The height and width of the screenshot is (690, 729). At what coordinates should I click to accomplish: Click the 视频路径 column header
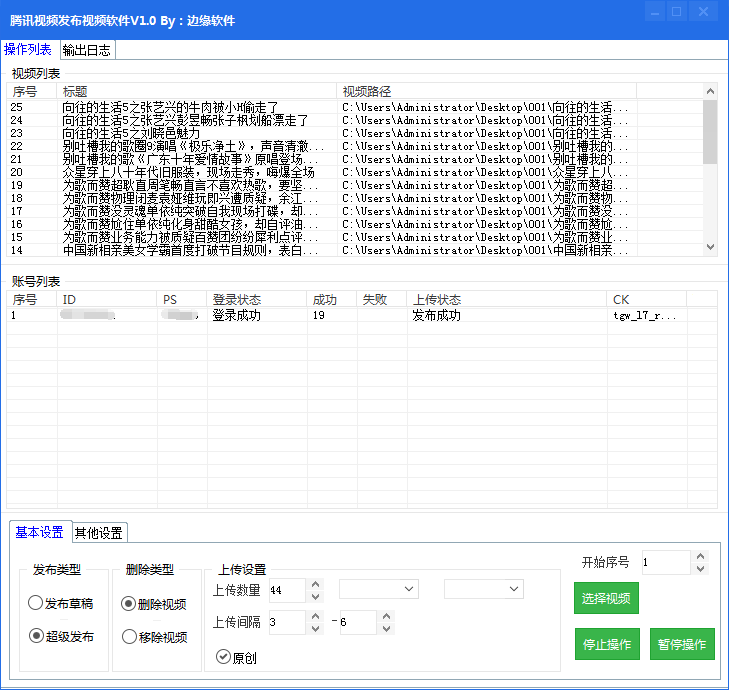[x=486, y=91]
